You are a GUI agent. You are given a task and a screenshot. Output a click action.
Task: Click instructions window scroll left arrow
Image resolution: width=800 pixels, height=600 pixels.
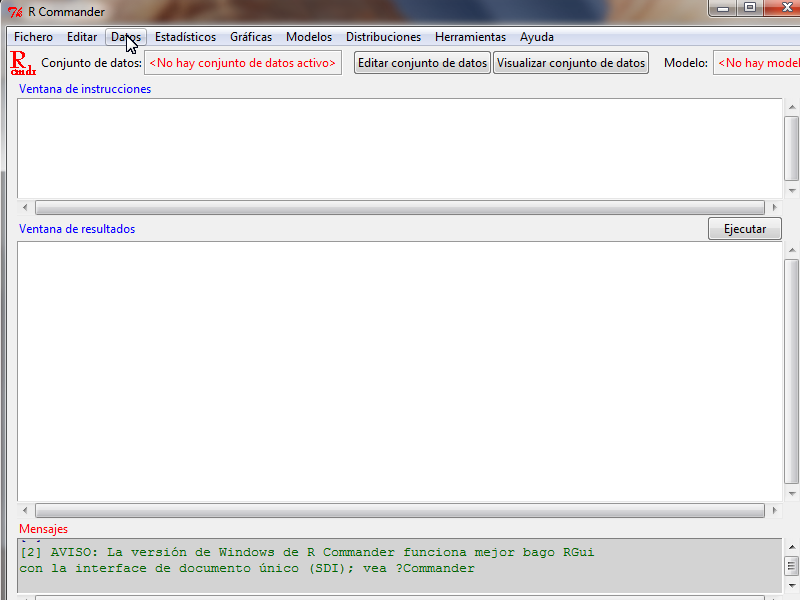pos(25,208)
